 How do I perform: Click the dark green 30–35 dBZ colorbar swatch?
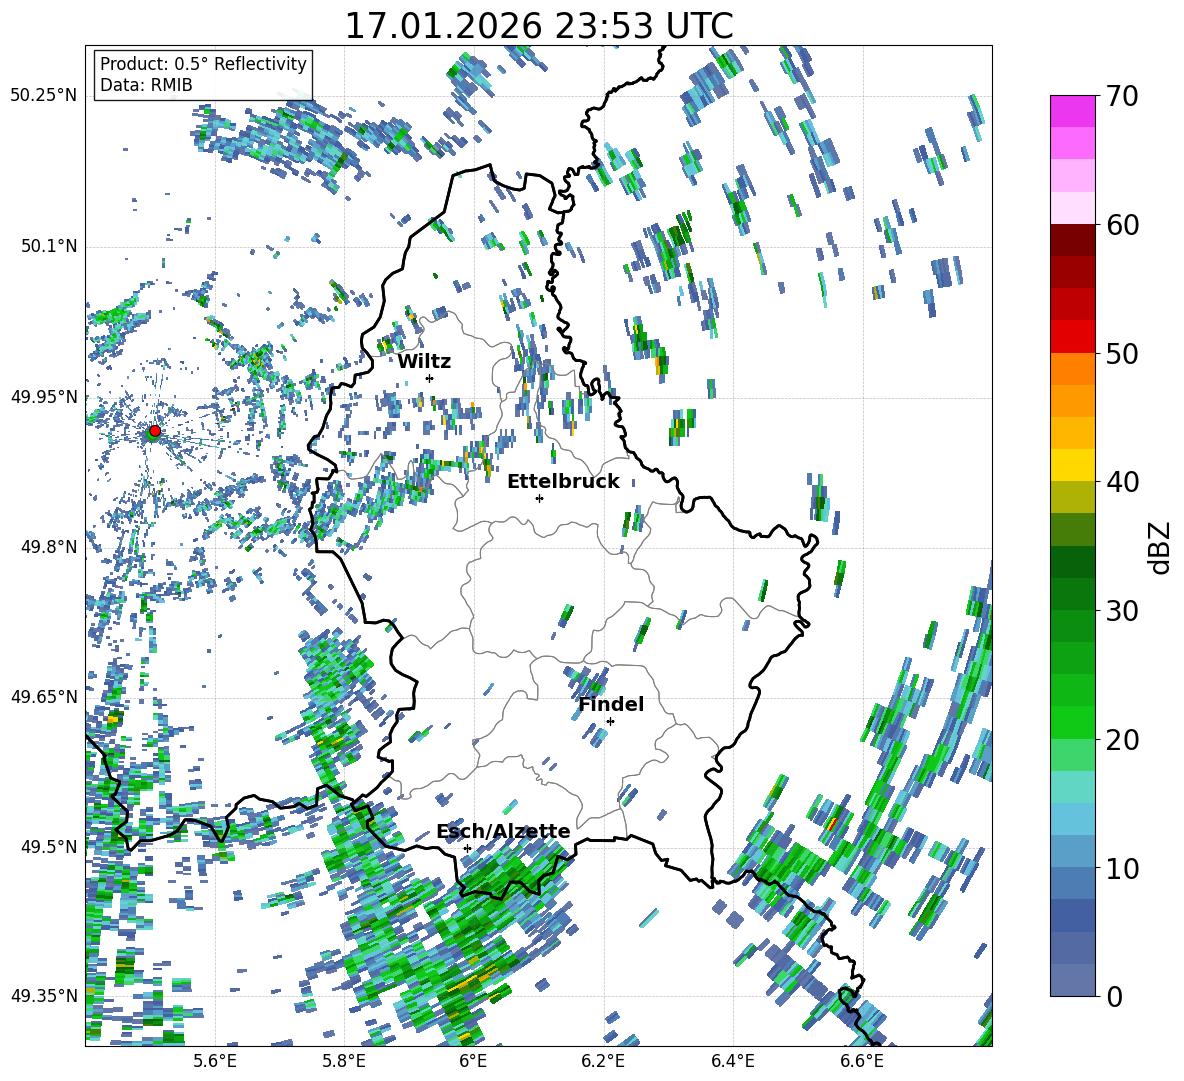coord(1072,562)
